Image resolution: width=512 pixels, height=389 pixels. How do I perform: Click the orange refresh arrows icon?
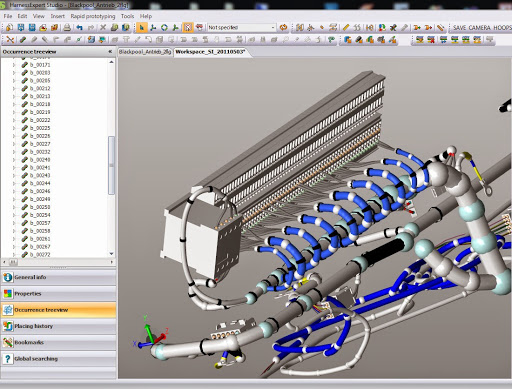[283, 27]
